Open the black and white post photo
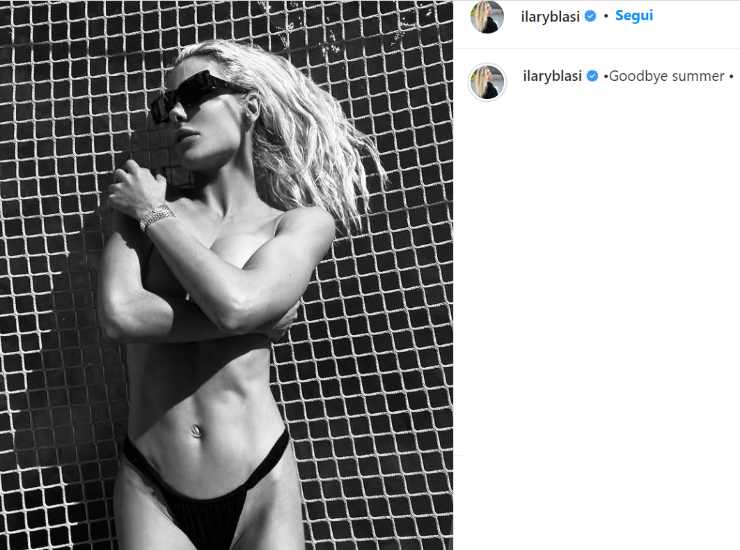Image resolution: width=740 pixels, height=550 pixels. (227, 275)
